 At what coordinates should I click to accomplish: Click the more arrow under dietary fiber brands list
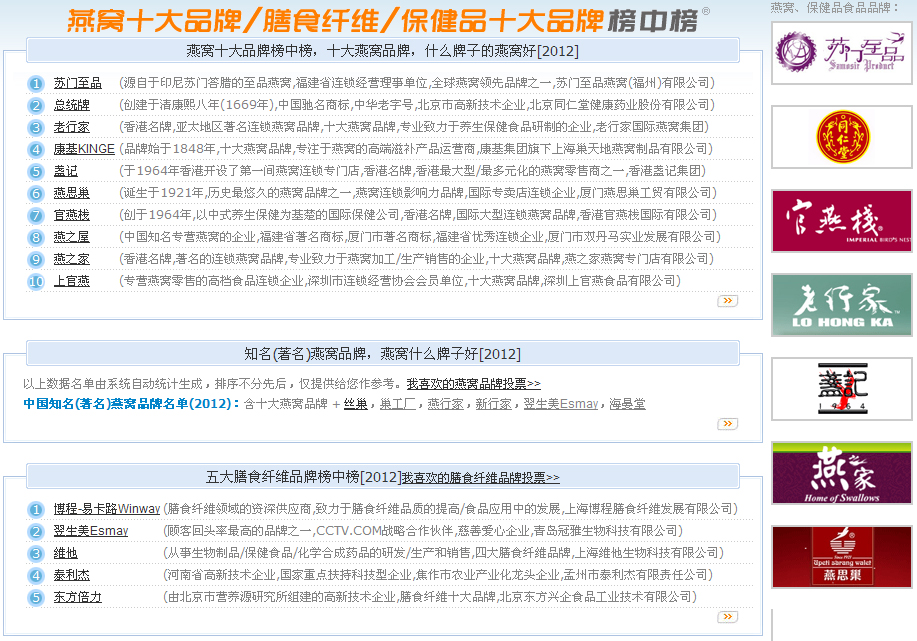(x=728, y=616)
